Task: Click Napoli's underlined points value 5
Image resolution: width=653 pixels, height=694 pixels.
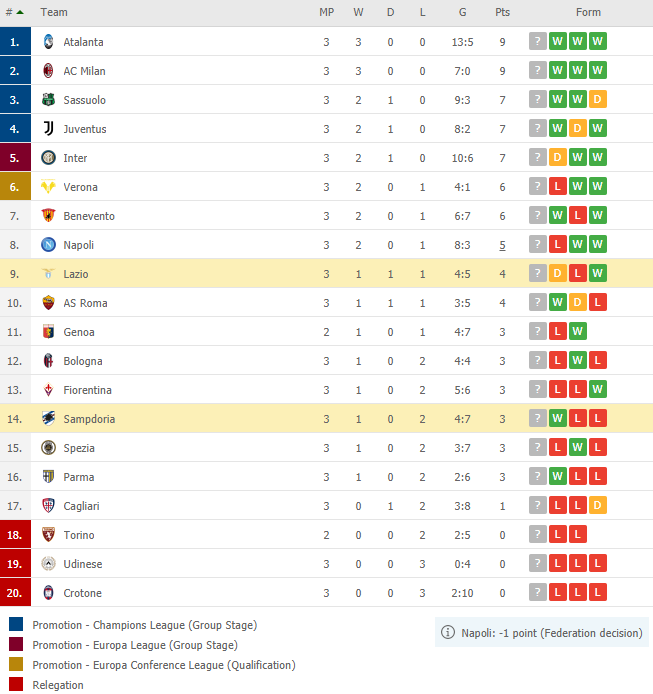Action: click(502, 245)
